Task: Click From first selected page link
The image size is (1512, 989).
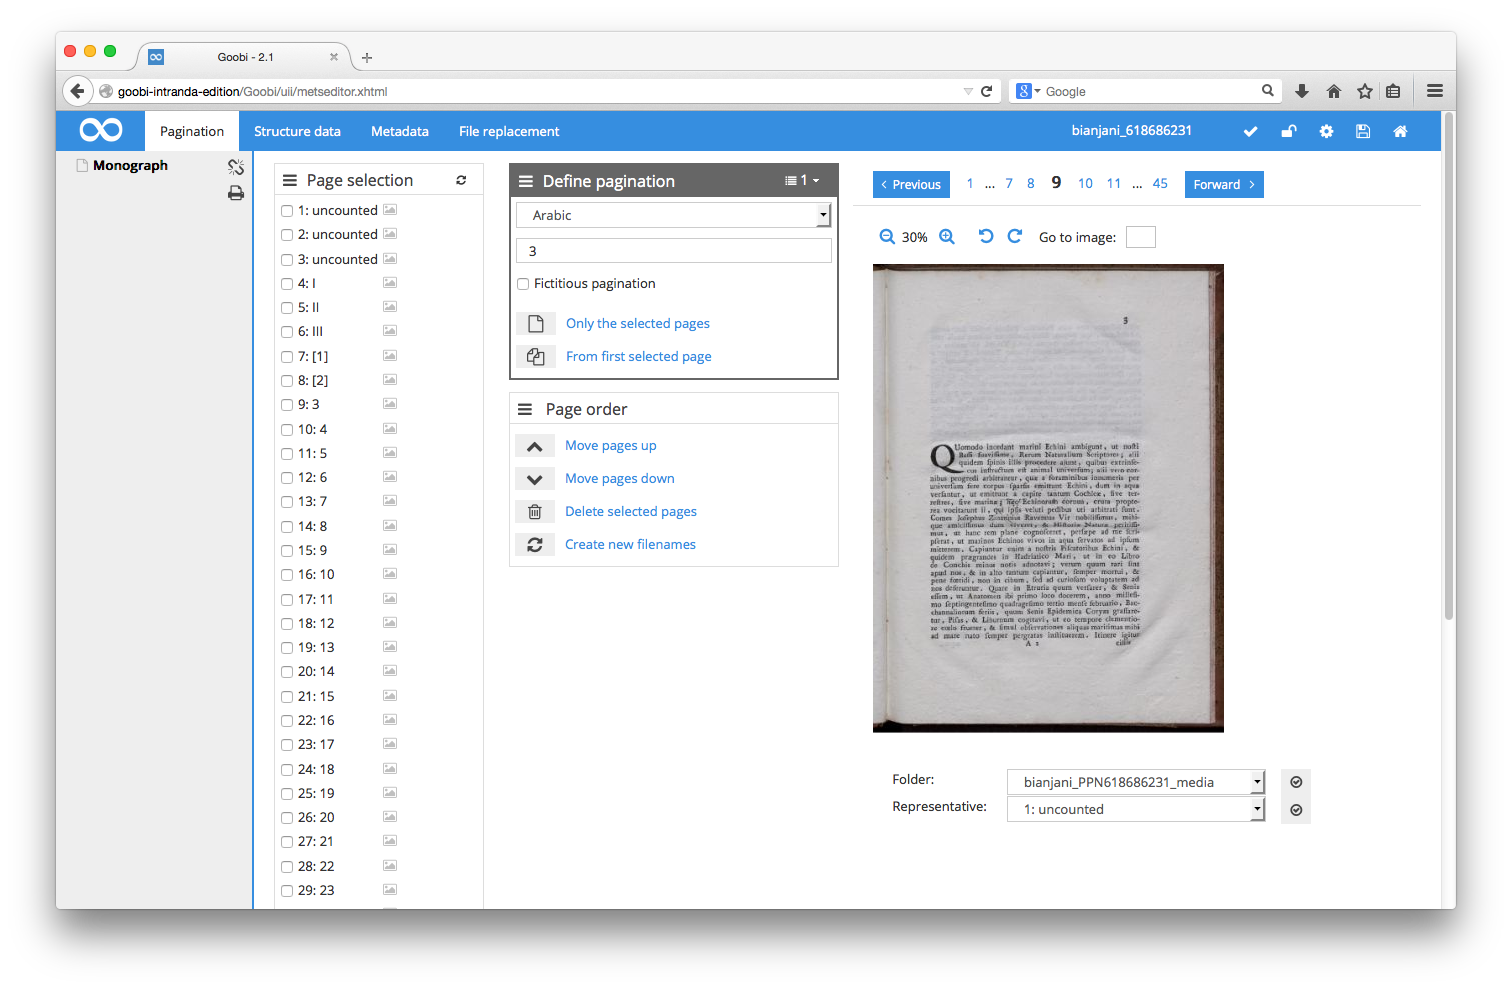Action: pyautogui.click(x=639, y=356)
